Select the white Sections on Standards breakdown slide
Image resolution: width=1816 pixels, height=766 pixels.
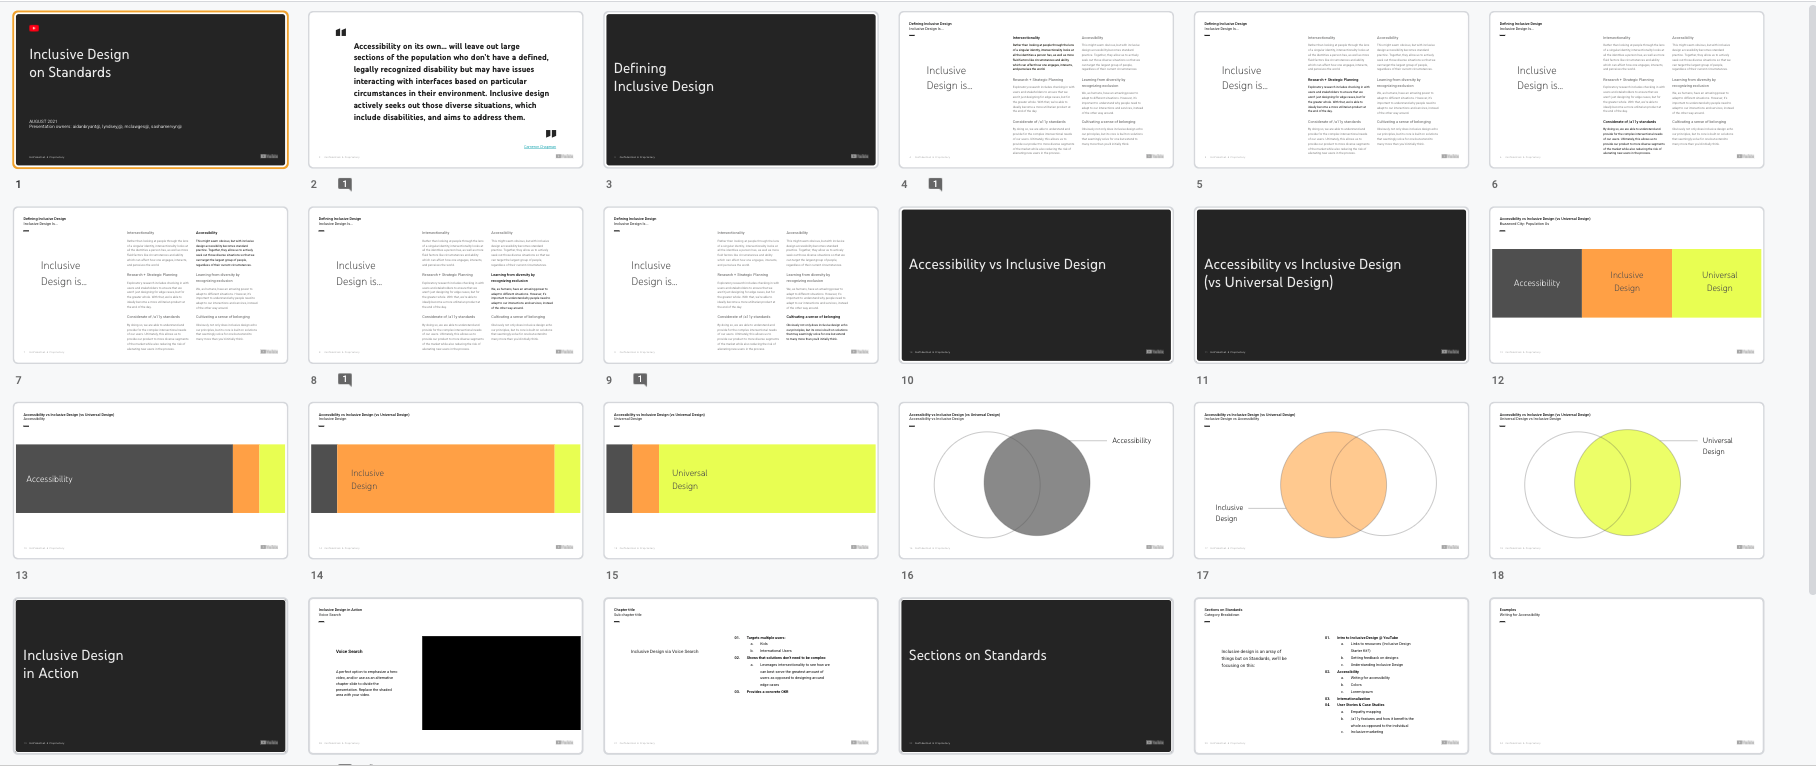(1331, 676)
